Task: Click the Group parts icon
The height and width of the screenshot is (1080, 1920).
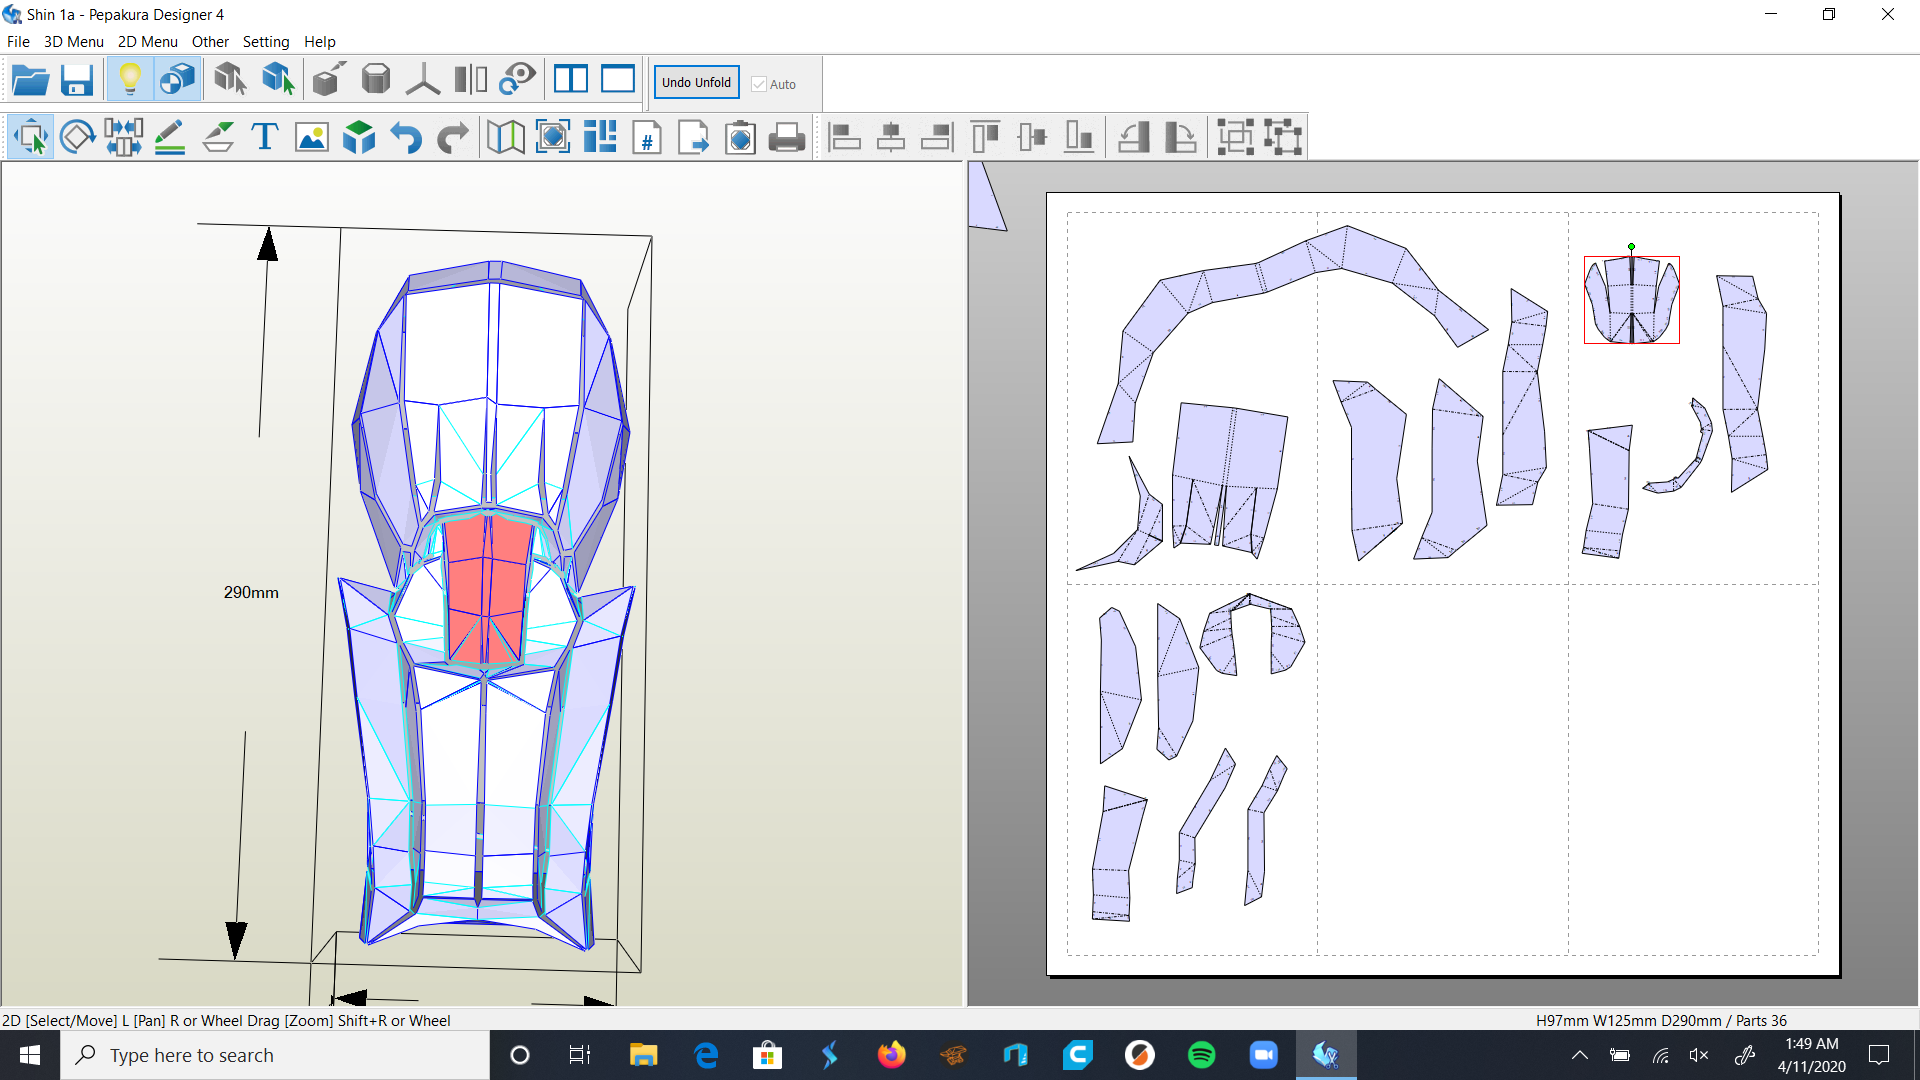Action: point(1236,137)
